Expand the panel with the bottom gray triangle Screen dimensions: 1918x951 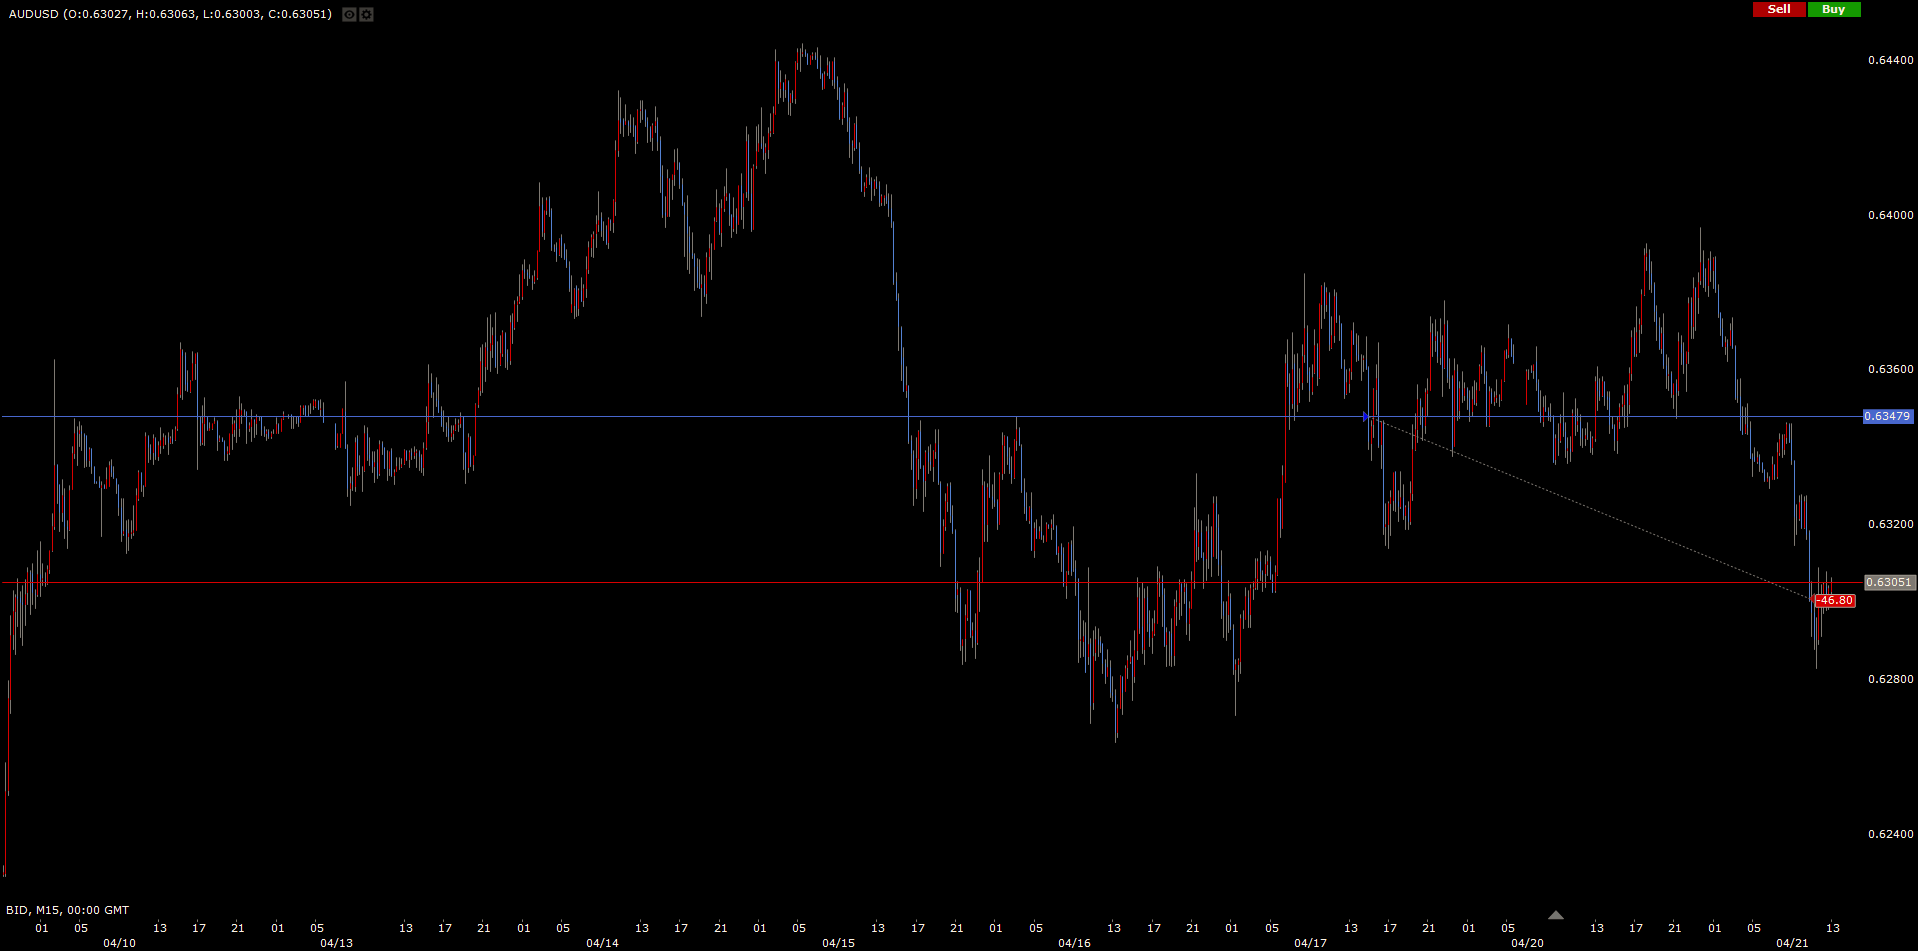point(1555,915)
